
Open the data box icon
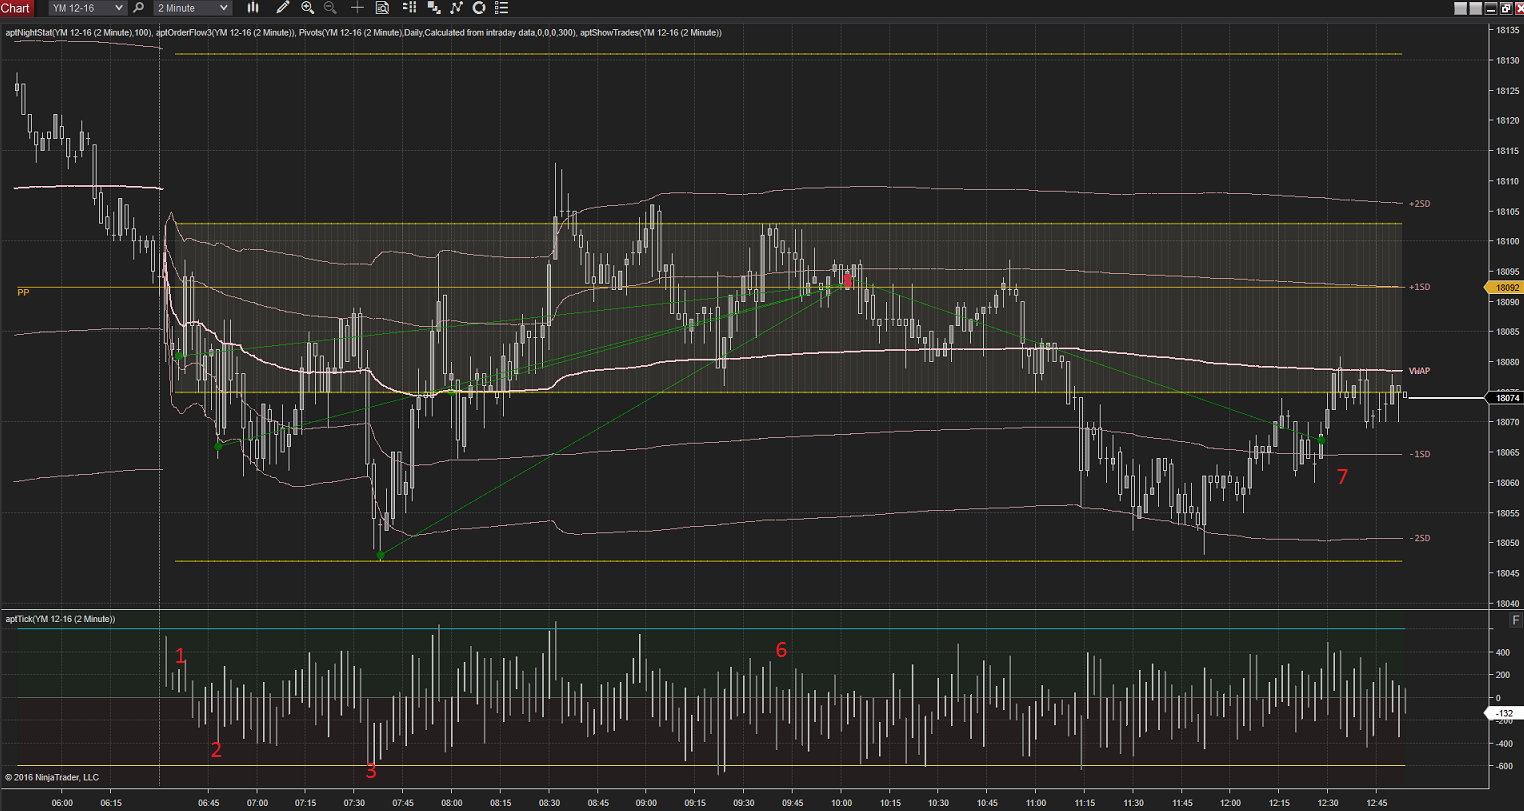click(382, 8)
